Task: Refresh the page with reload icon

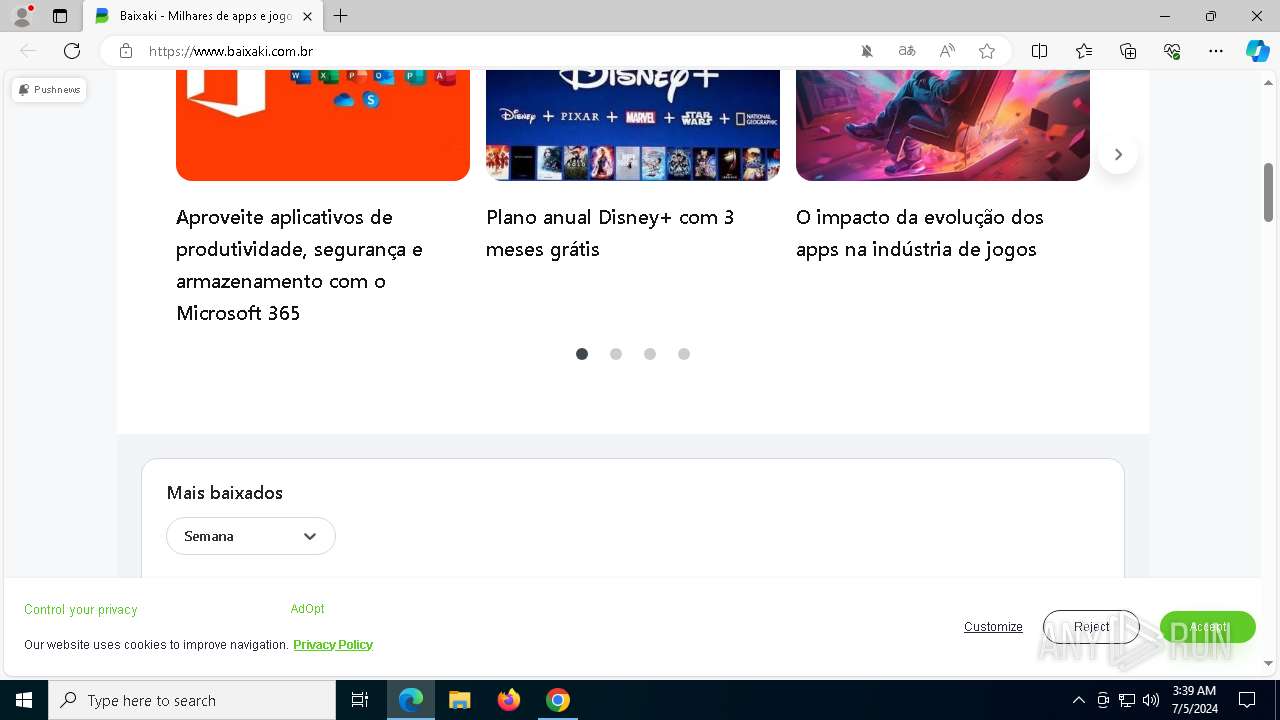Action: pos(72,51)
